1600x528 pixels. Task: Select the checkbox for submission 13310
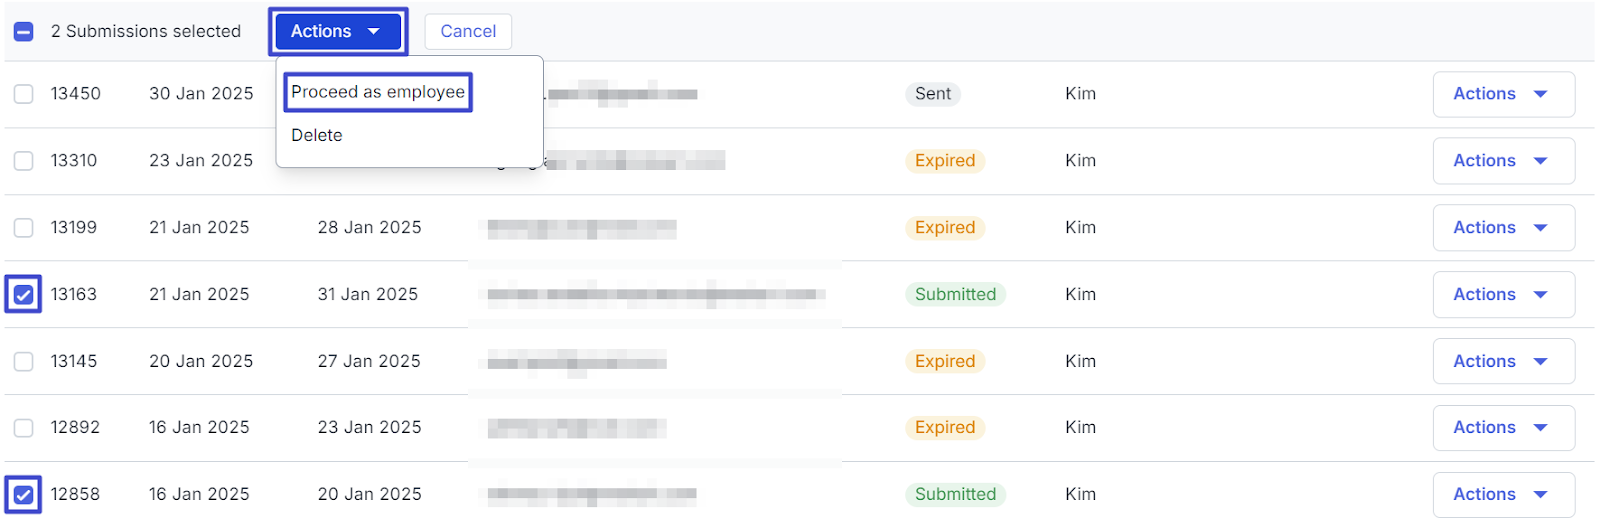[24, 161]
